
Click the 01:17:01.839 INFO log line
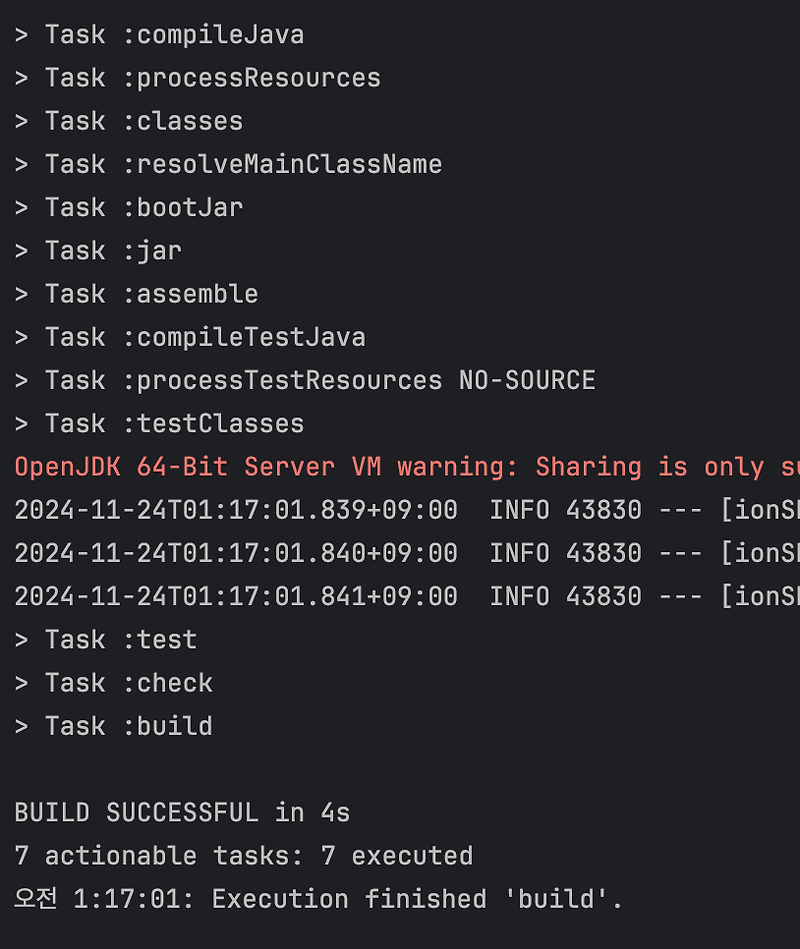click(407, 511)
